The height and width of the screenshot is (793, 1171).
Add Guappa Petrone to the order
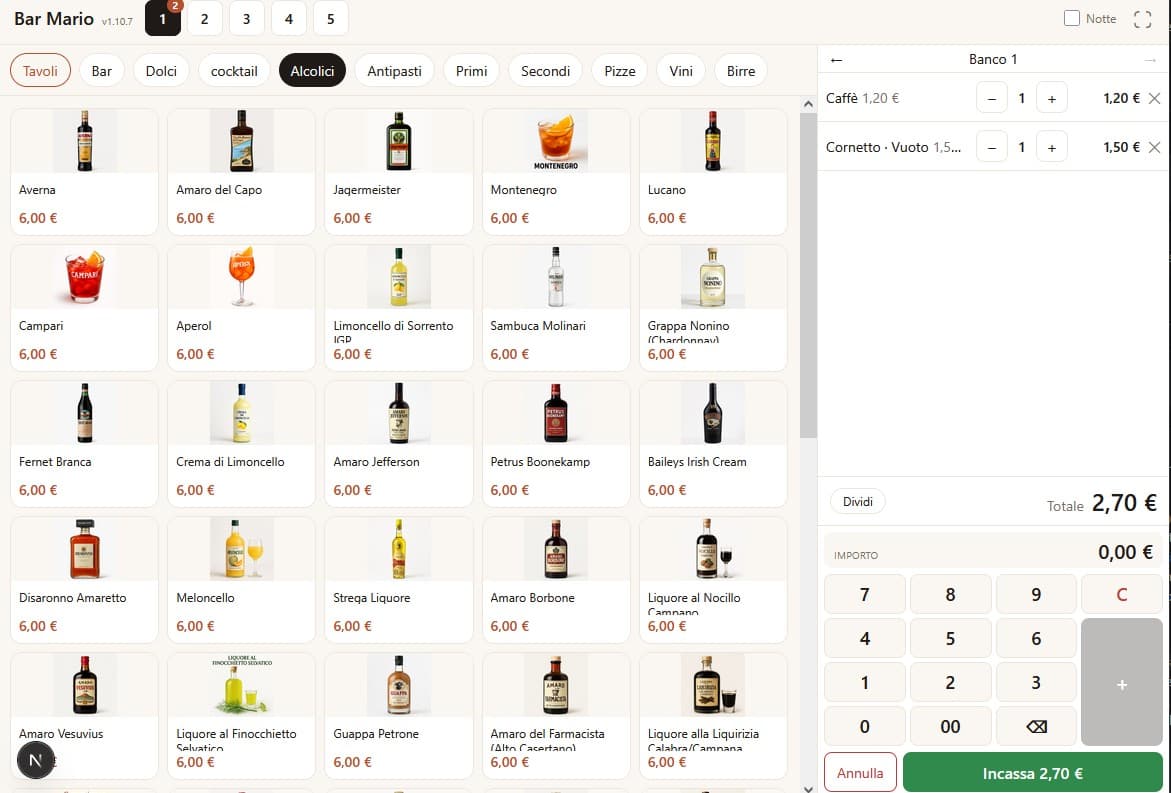[399, 715]
